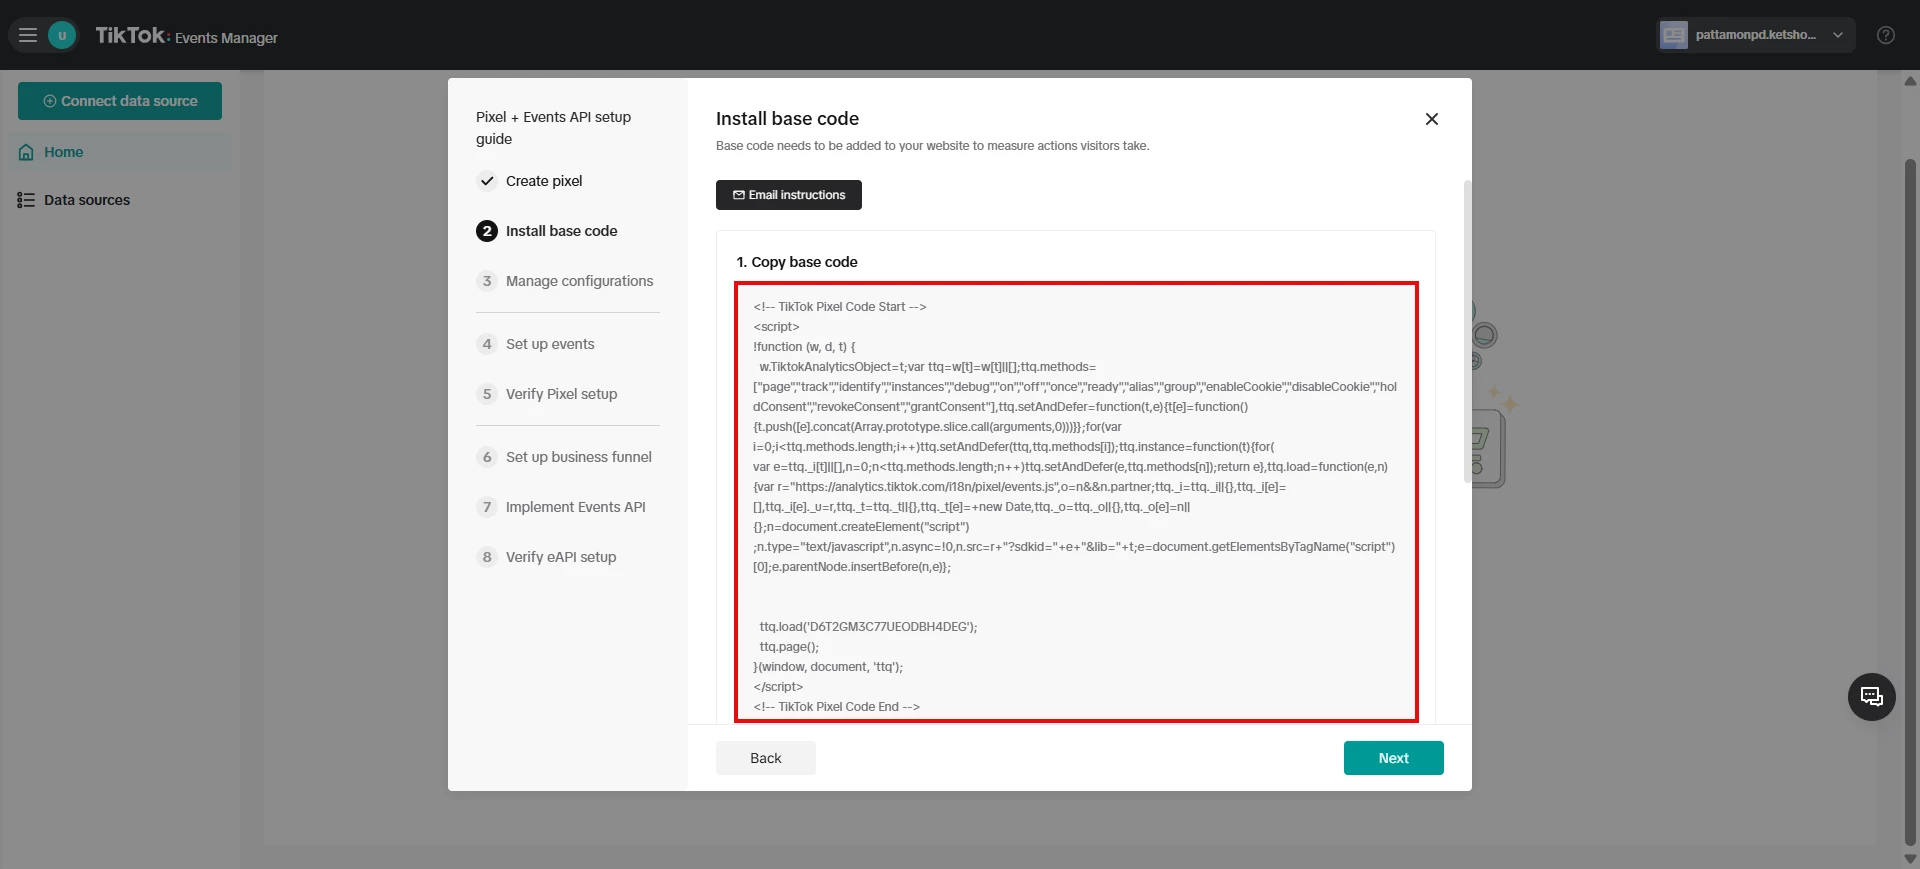The height and width of the screenshot is (869, 1920).
Task: Click the user avatar icon in header
Action: (62, 35)
